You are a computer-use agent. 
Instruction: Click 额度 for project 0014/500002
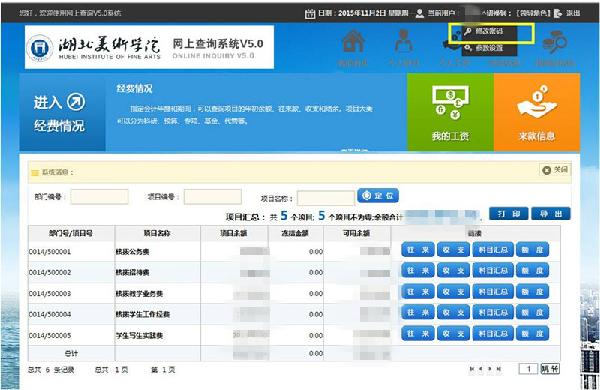coord(532,270)
